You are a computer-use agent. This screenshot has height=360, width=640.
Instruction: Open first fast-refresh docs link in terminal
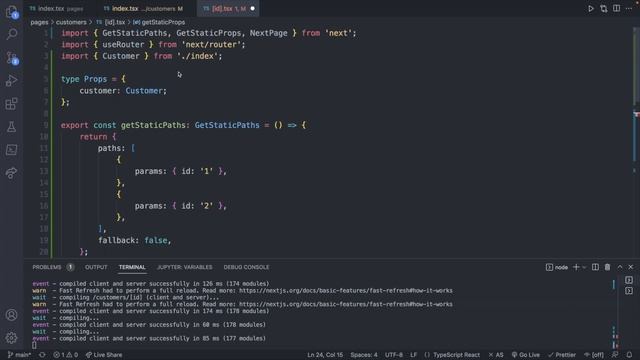point(346,291)
